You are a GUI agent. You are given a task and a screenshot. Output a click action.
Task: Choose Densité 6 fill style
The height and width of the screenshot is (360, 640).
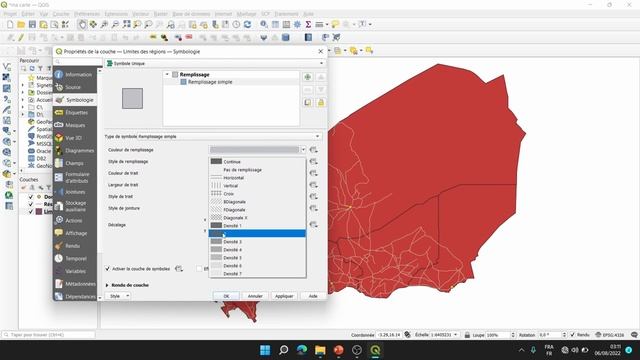coord(257,265)
